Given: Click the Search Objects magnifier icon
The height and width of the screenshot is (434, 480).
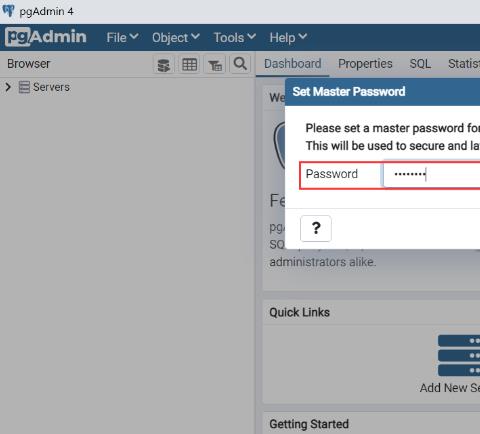Looking at the screenshot, I should pos(240,64).
